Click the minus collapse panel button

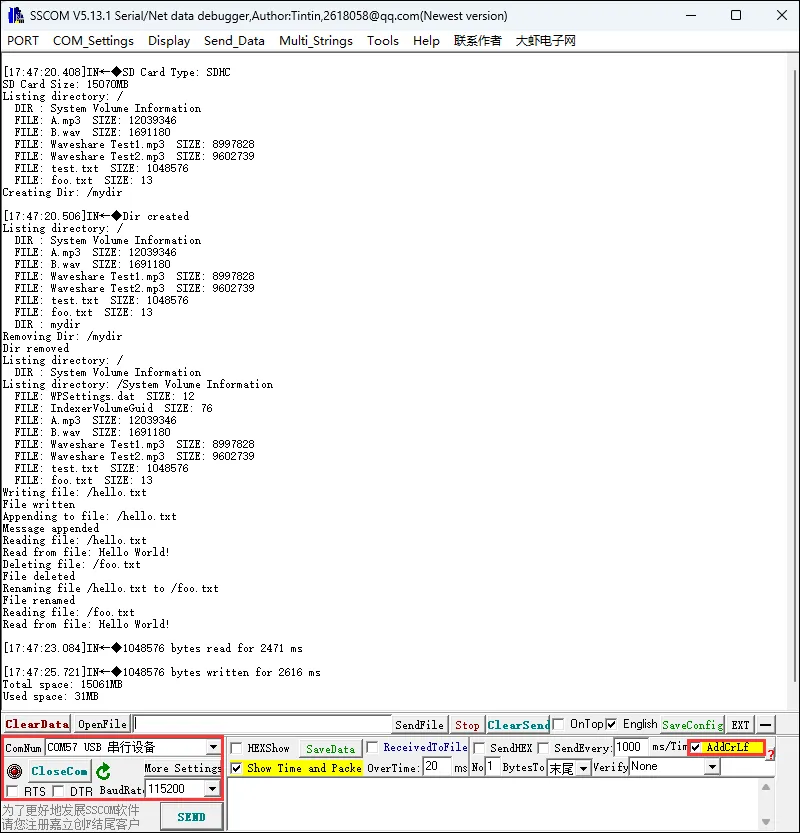(x=765, y=724)
